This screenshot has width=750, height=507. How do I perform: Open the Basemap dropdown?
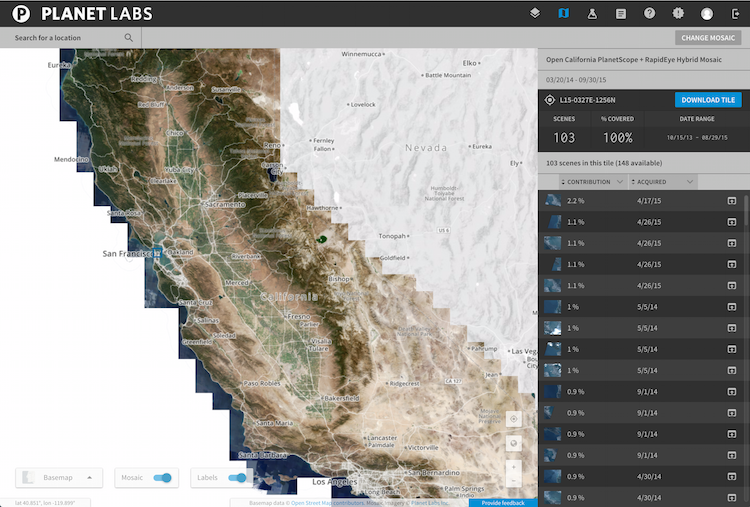tap(59, 477)
